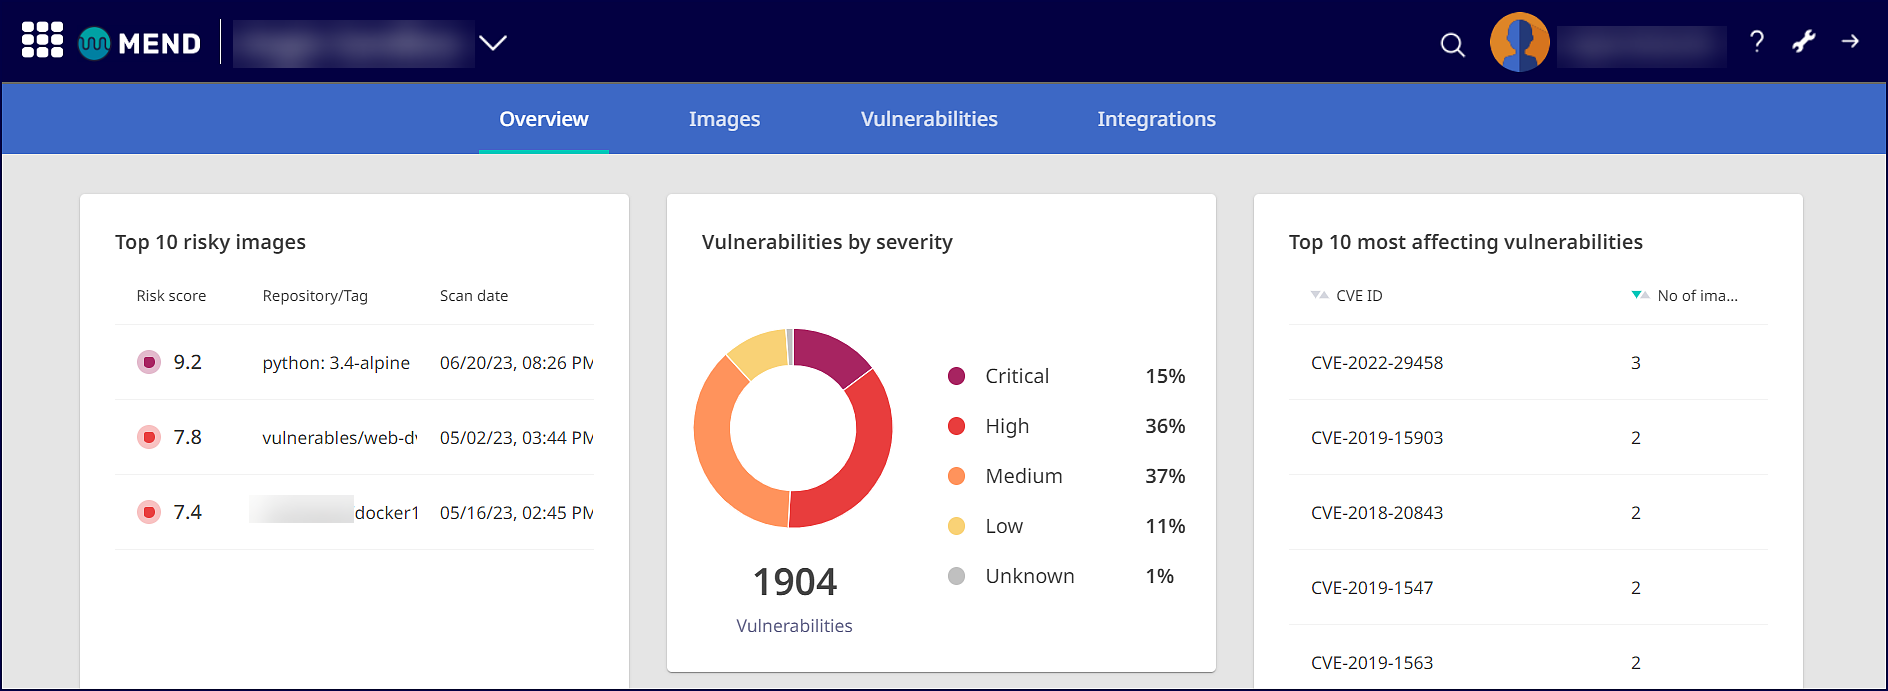
Task: Click the Critical severity color dot
Action: [956, 376]
